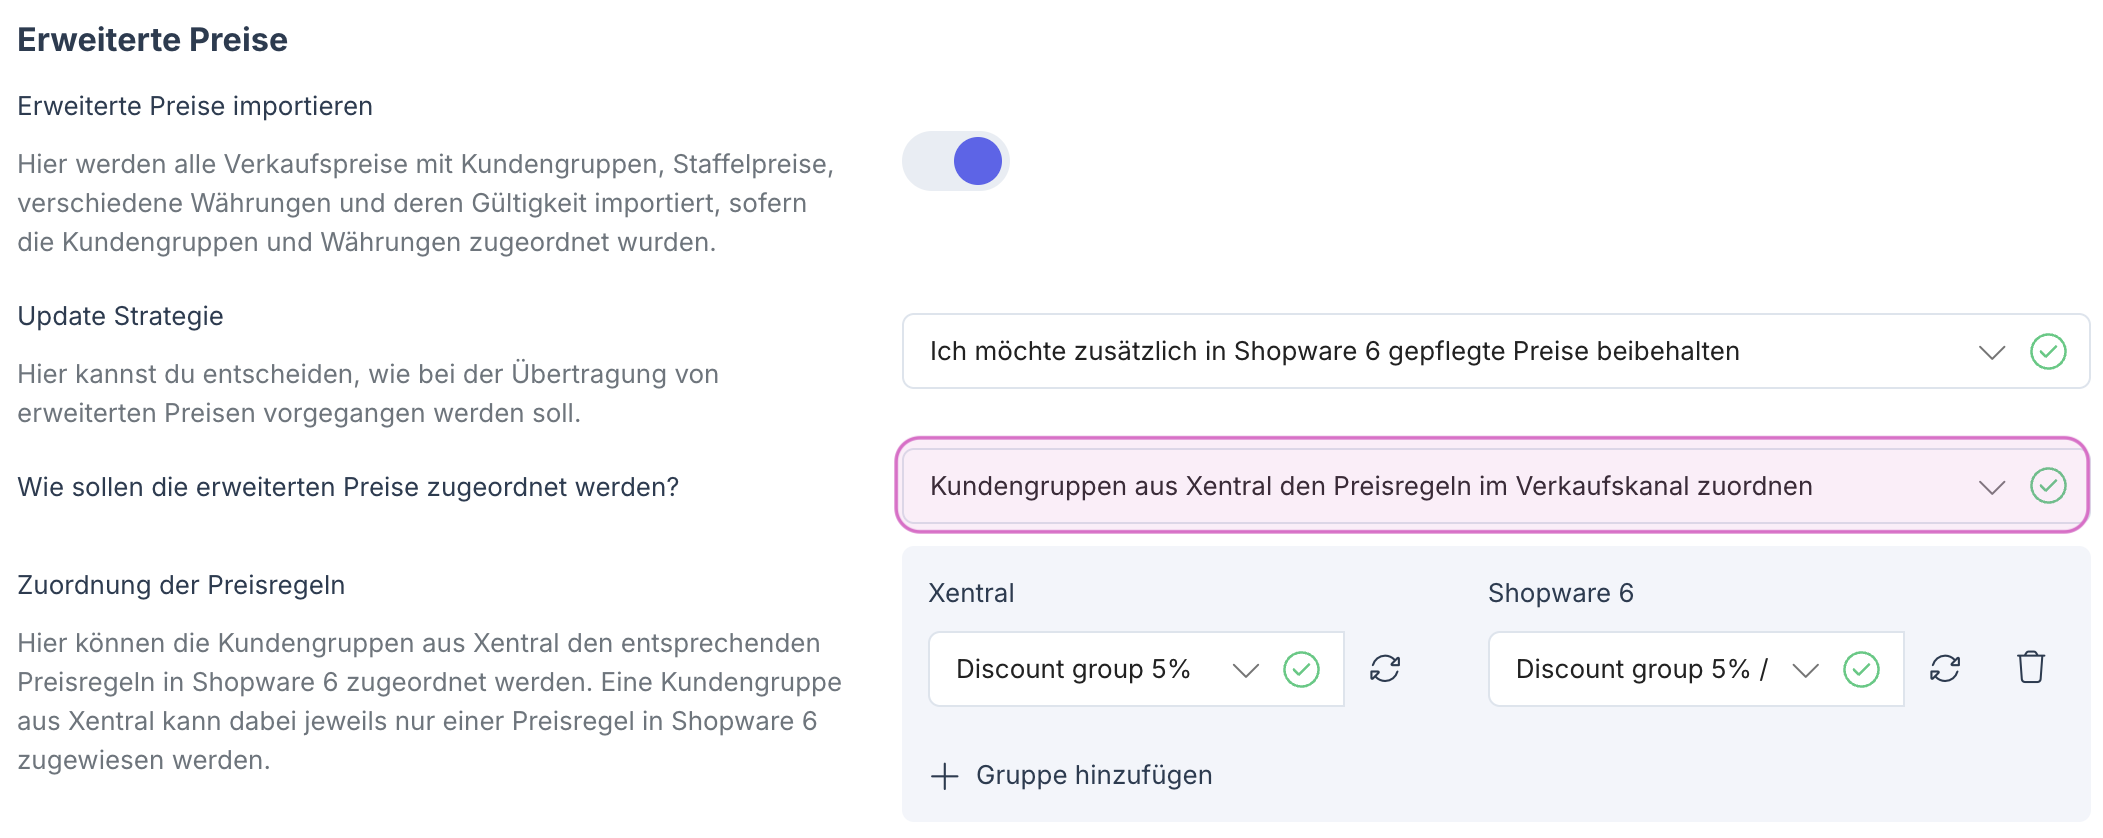Refresh the Shopware 6 price rules list
The width and height of the screenshot is (2103, 838).
[x=1945, y=668]
